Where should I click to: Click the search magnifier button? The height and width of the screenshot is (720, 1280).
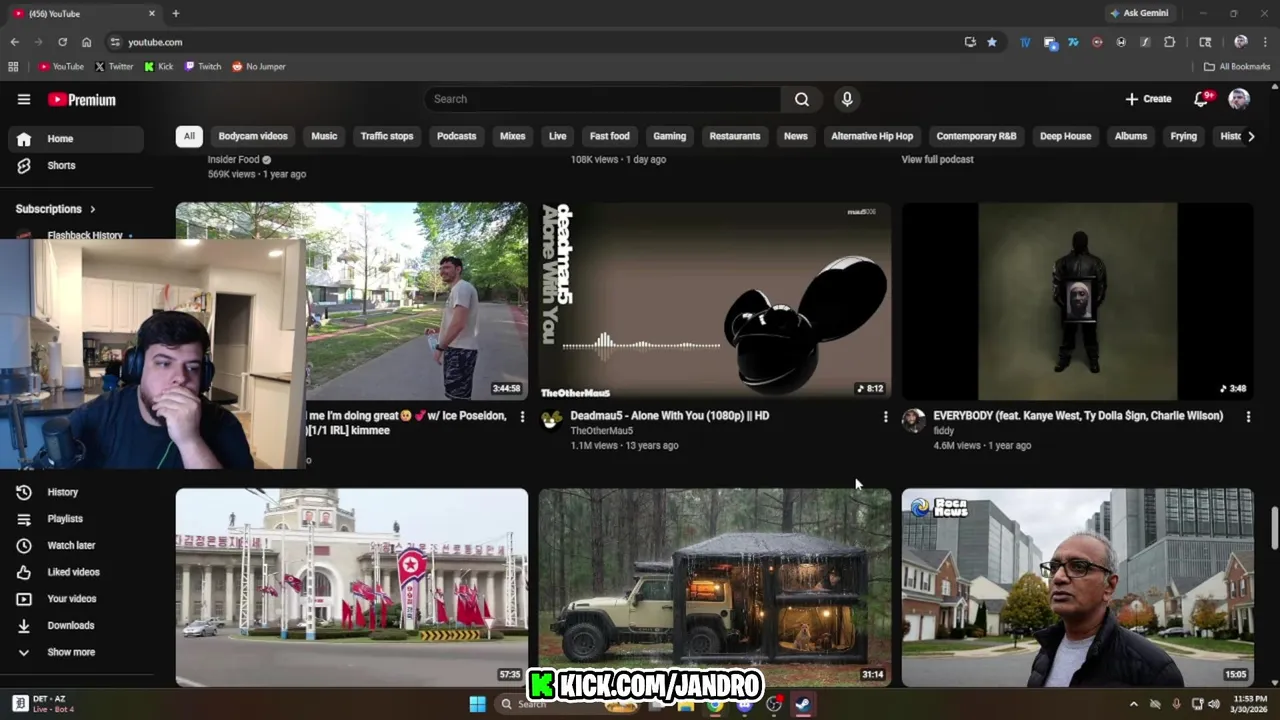802,99
